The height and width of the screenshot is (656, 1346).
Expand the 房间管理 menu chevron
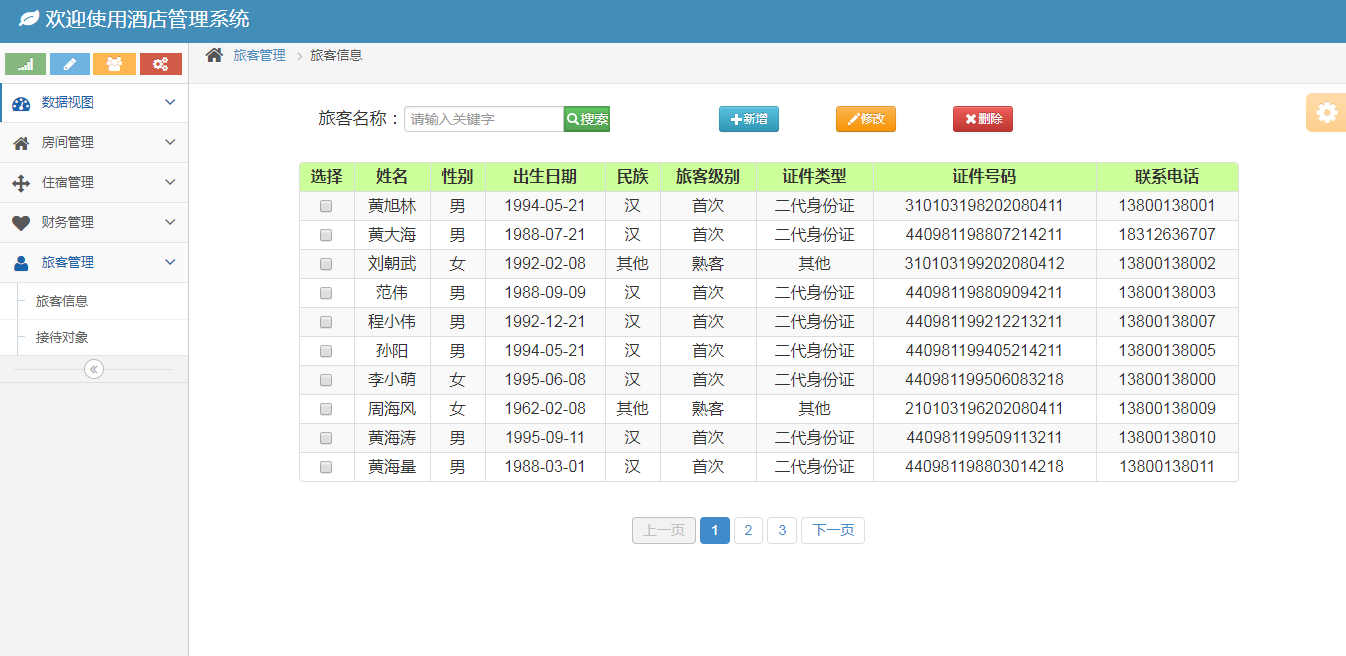click(170, 142)
